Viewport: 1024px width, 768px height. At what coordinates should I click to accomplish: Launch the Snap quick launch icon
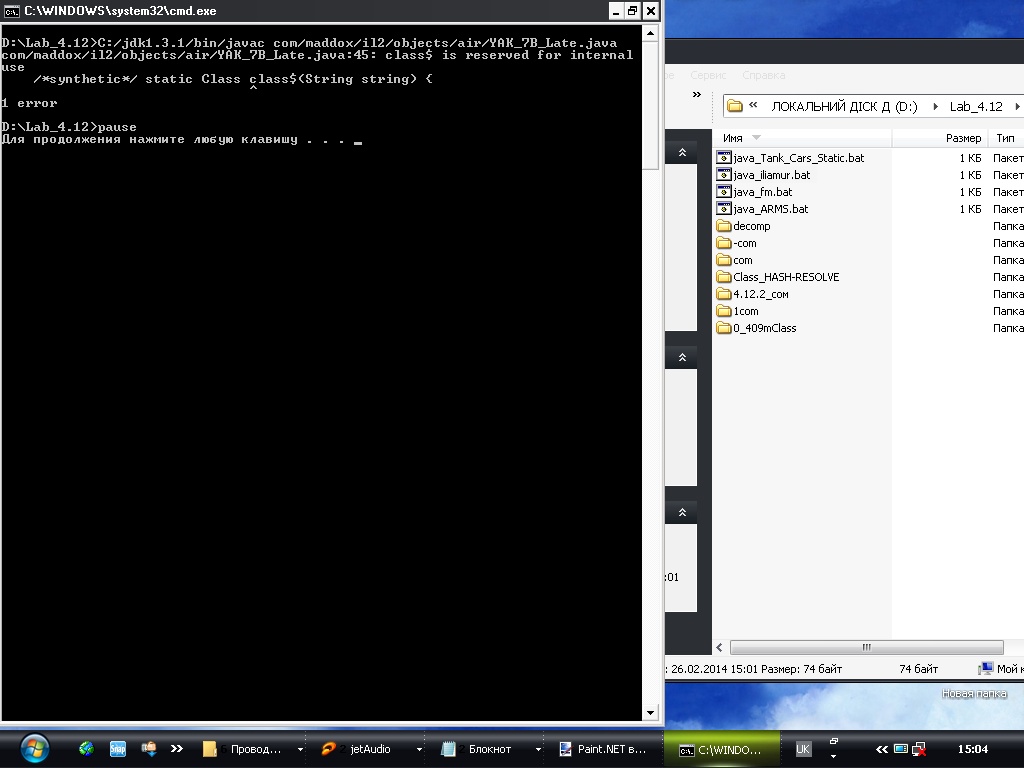pos(118,749)
